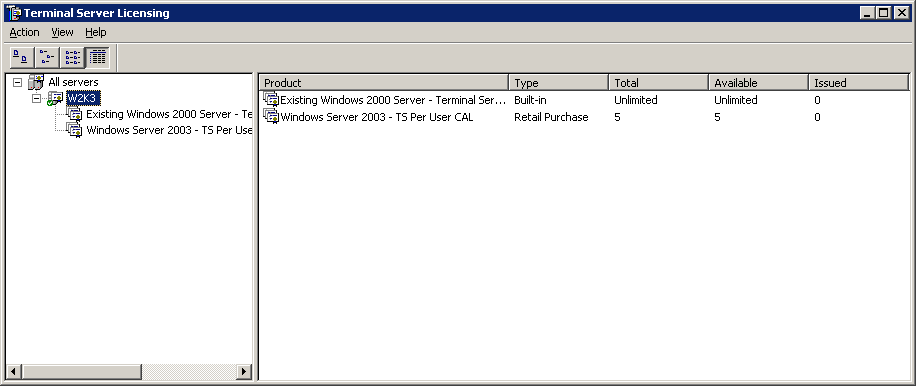
Task: Collapse the W2K3 server node
Action: click(x=36, y=99)
